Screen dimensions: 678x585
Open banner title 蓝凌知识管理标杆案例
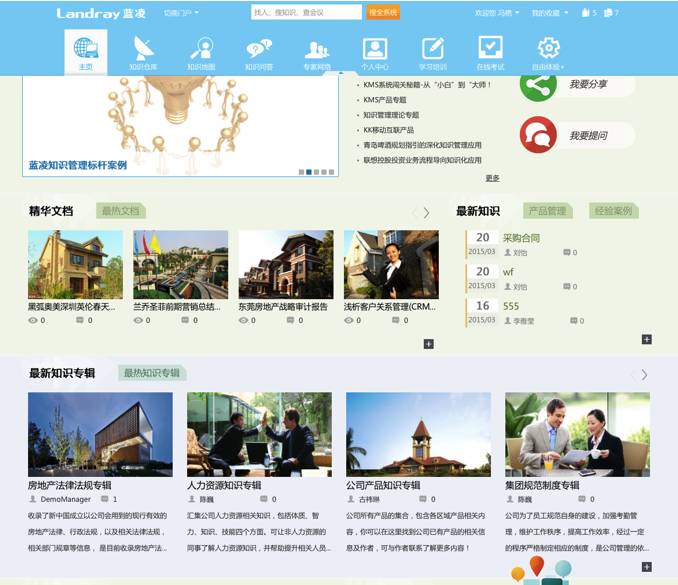[78, 165]
